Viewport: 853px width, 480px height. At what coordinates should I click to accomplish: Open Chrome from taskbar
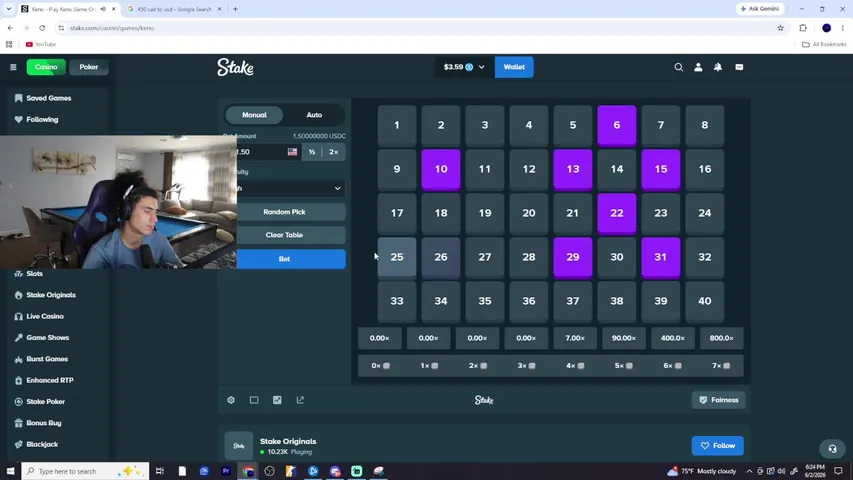click(x=248, y=471)
